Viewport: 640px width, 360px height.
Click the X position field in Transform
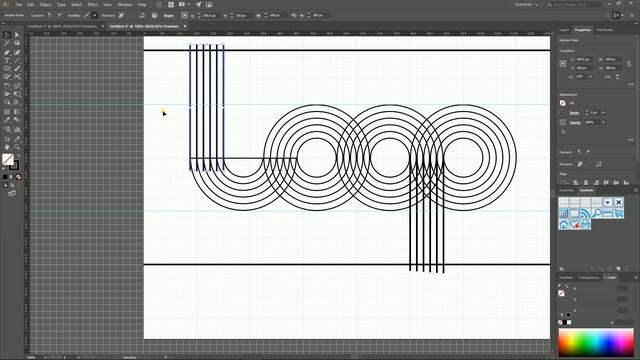[x=583, y=59]
